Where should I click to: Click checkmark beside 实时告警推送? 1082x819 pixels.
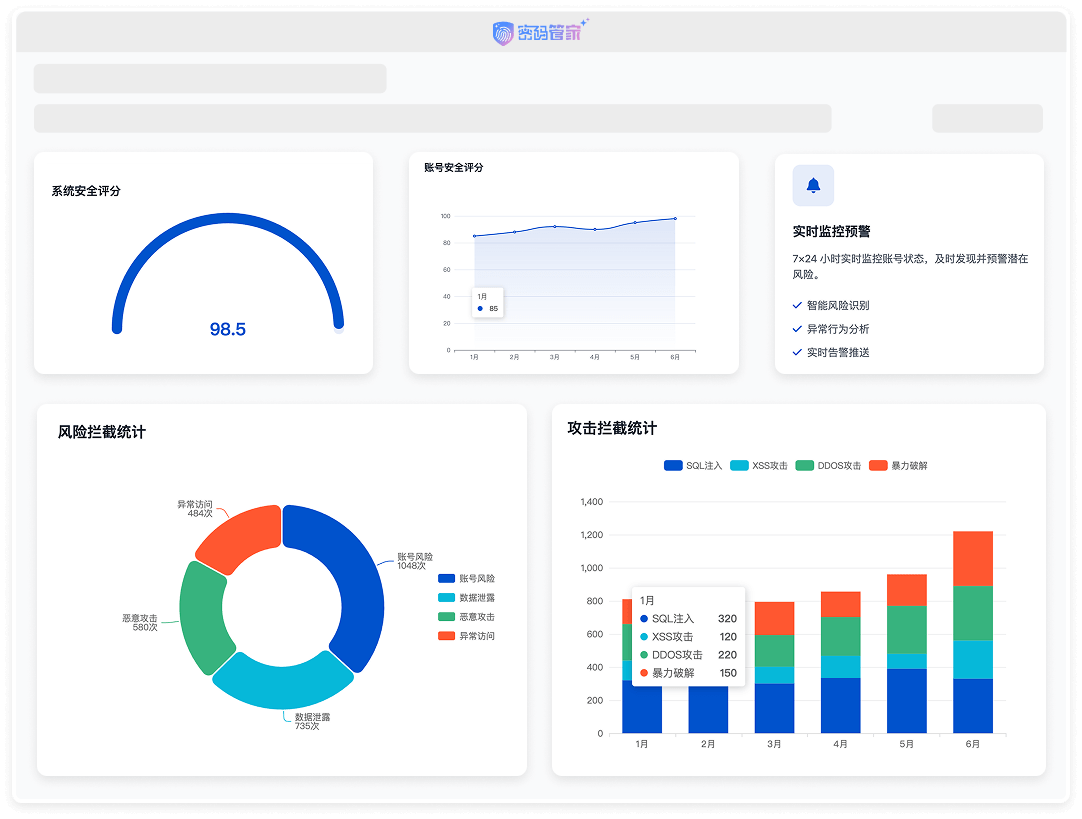click(x=797, y=352)
